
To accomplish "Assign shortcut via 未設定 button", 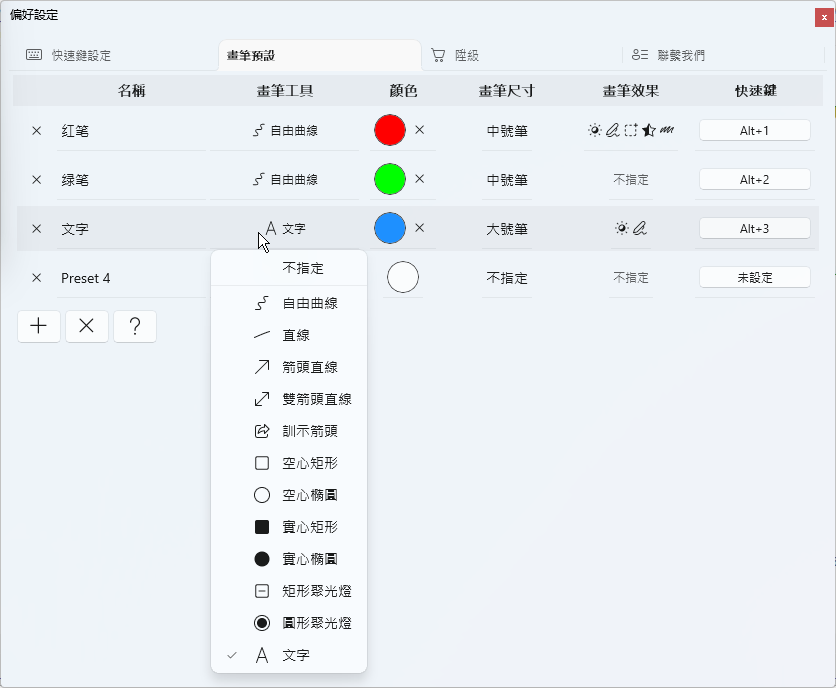I will [754, 278].
